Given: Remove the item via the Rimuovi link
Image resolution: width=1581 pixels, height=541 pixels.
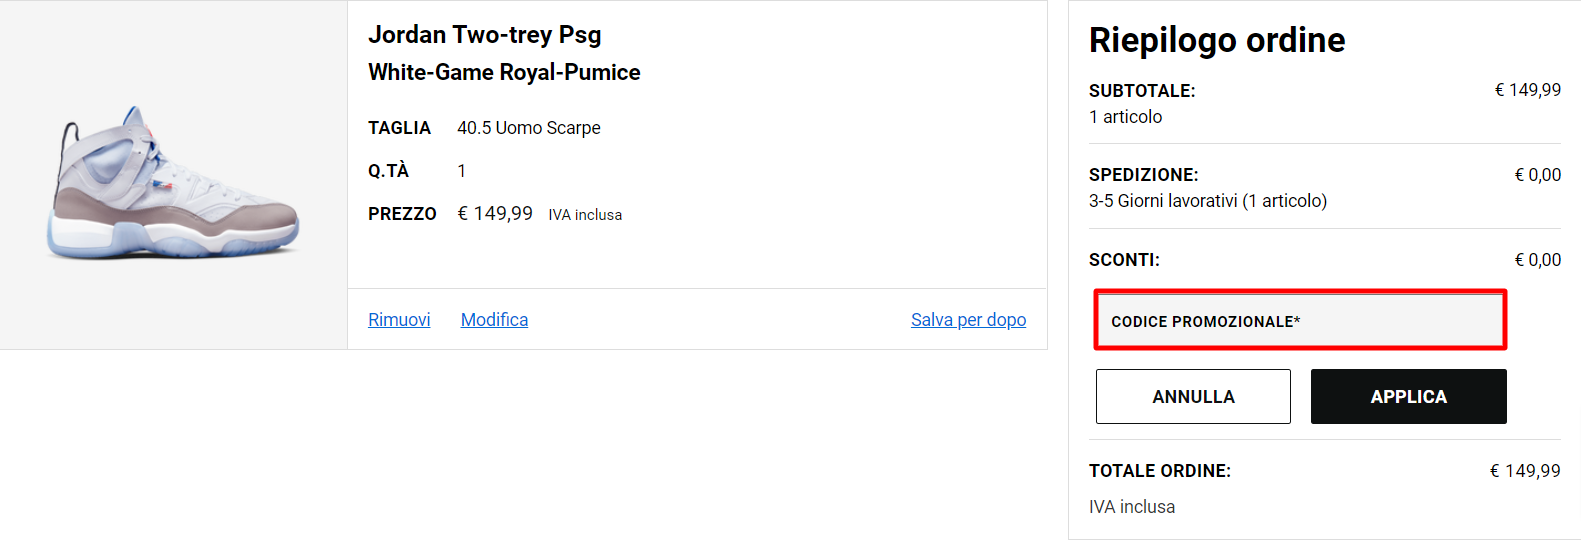Looking at the screenshot, I should click(x=399, y=320).
